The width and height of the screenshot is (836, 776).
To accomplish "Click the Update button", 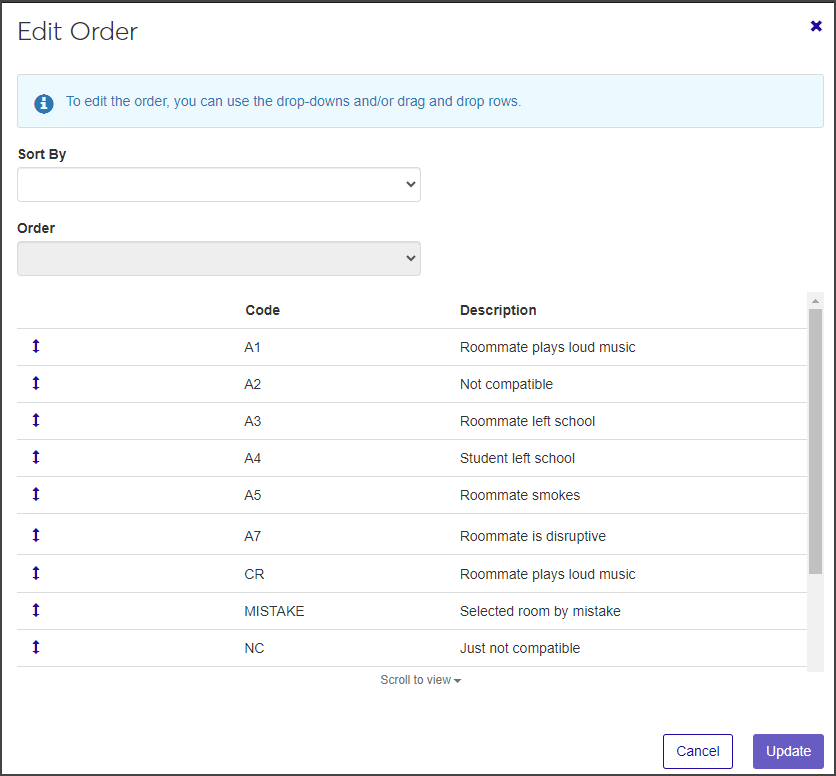I will [x=788, y=751].
